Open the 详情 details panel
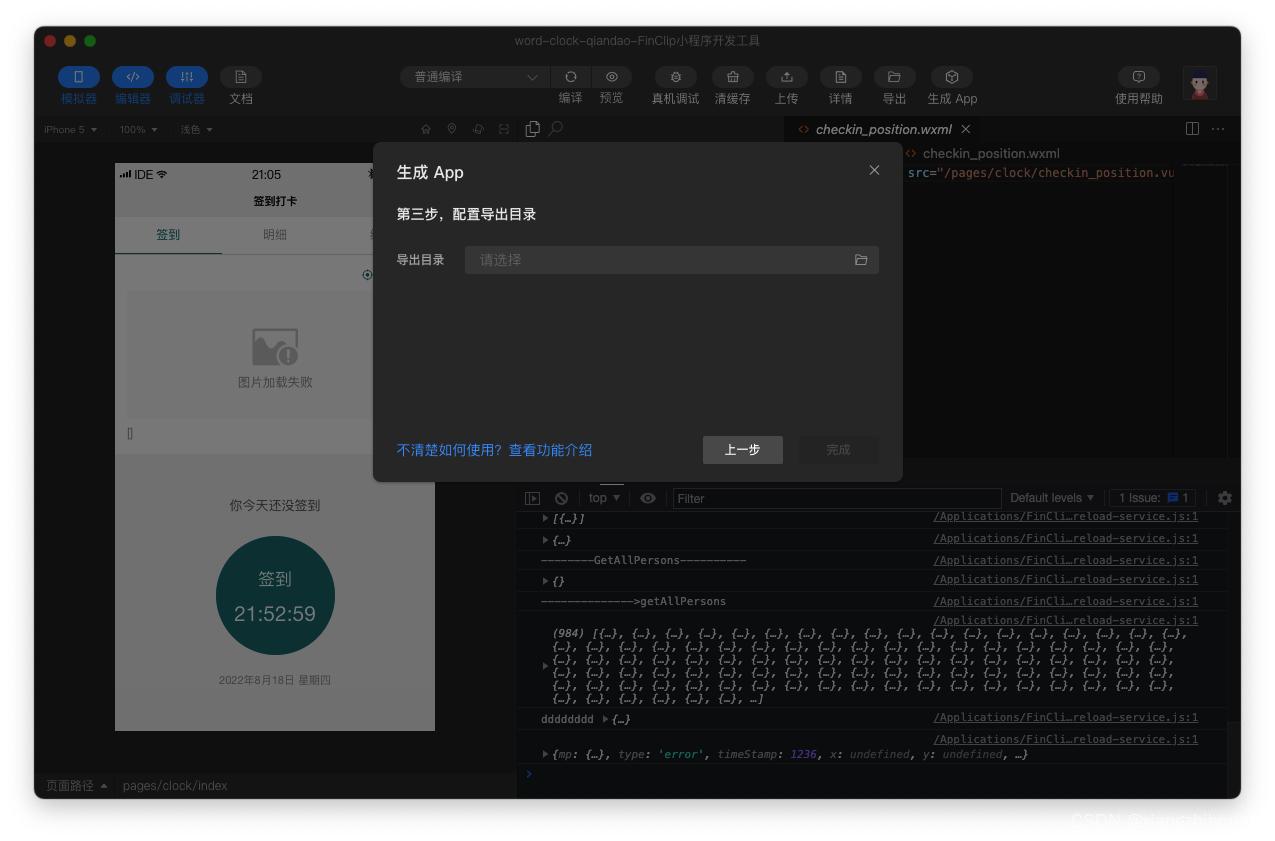 click(840, 77)
